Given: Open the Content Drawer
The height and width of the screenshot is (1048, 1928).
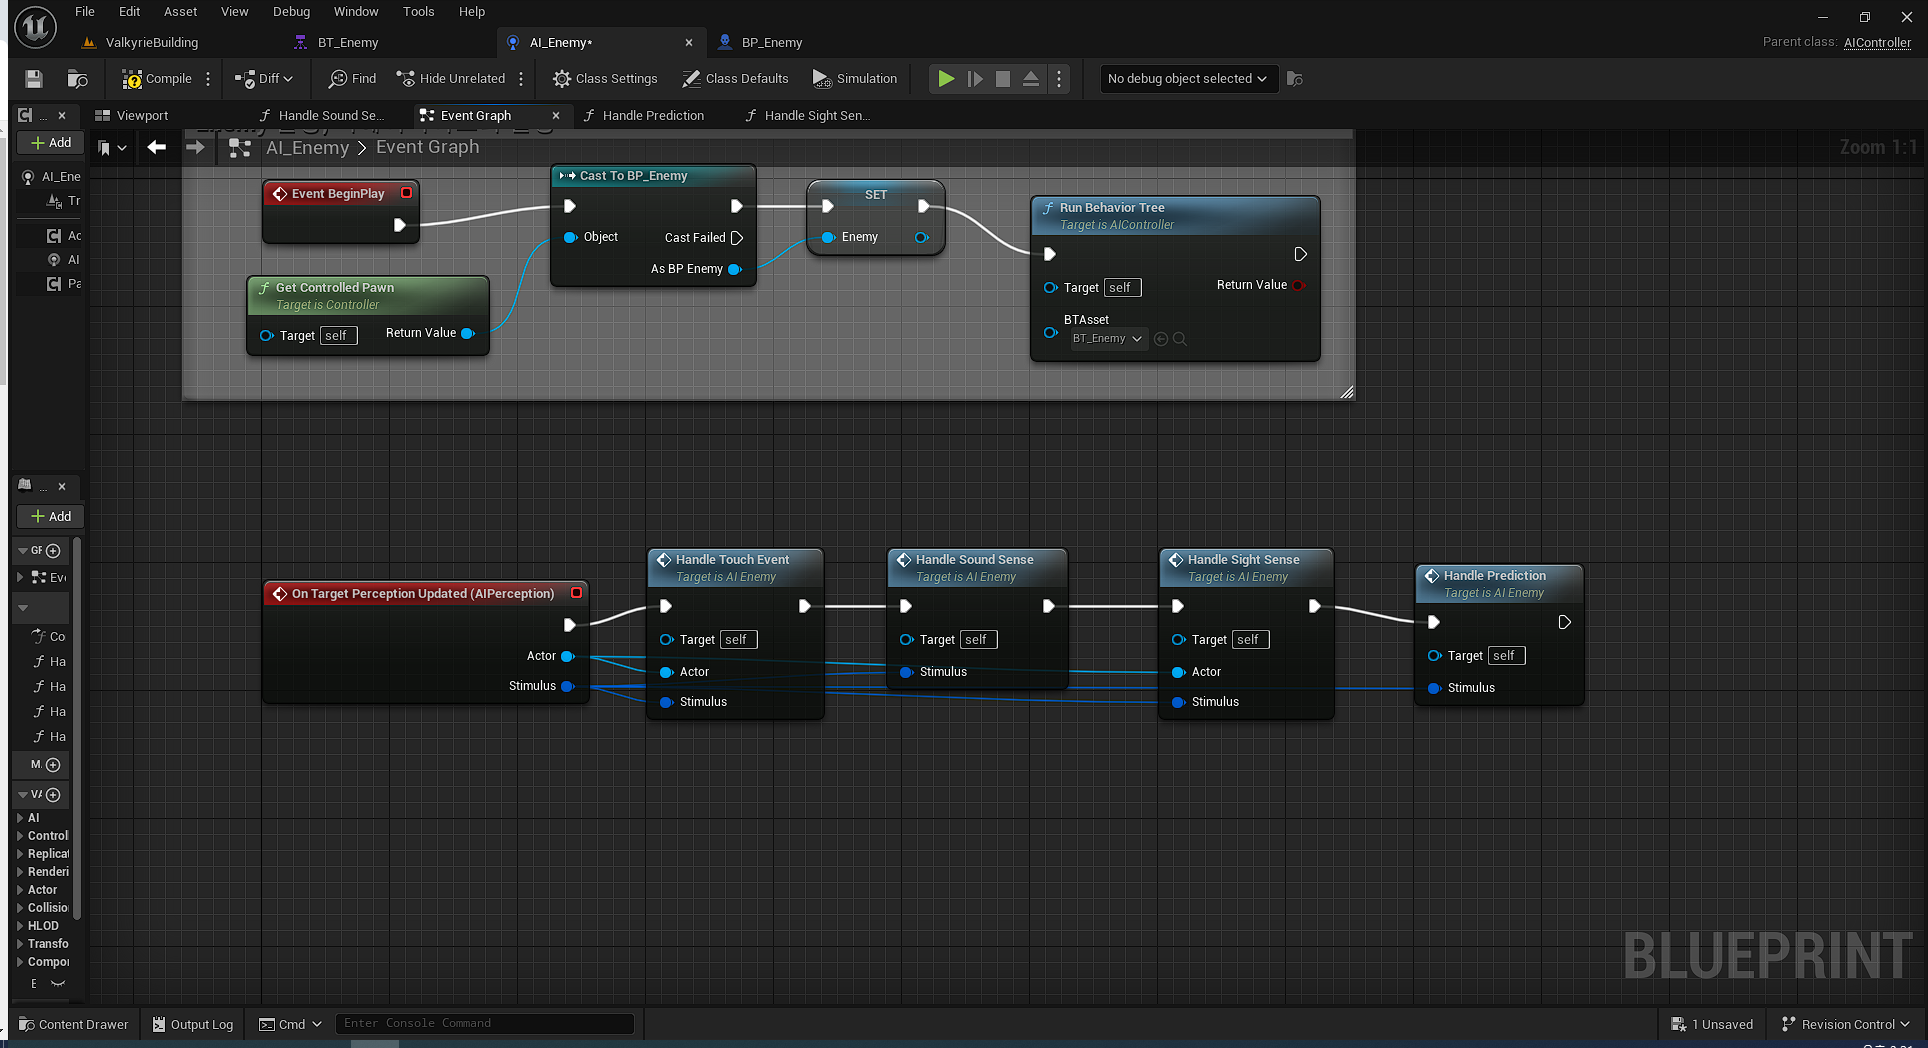Looking at the screenshot, I should pos(74,1024).
